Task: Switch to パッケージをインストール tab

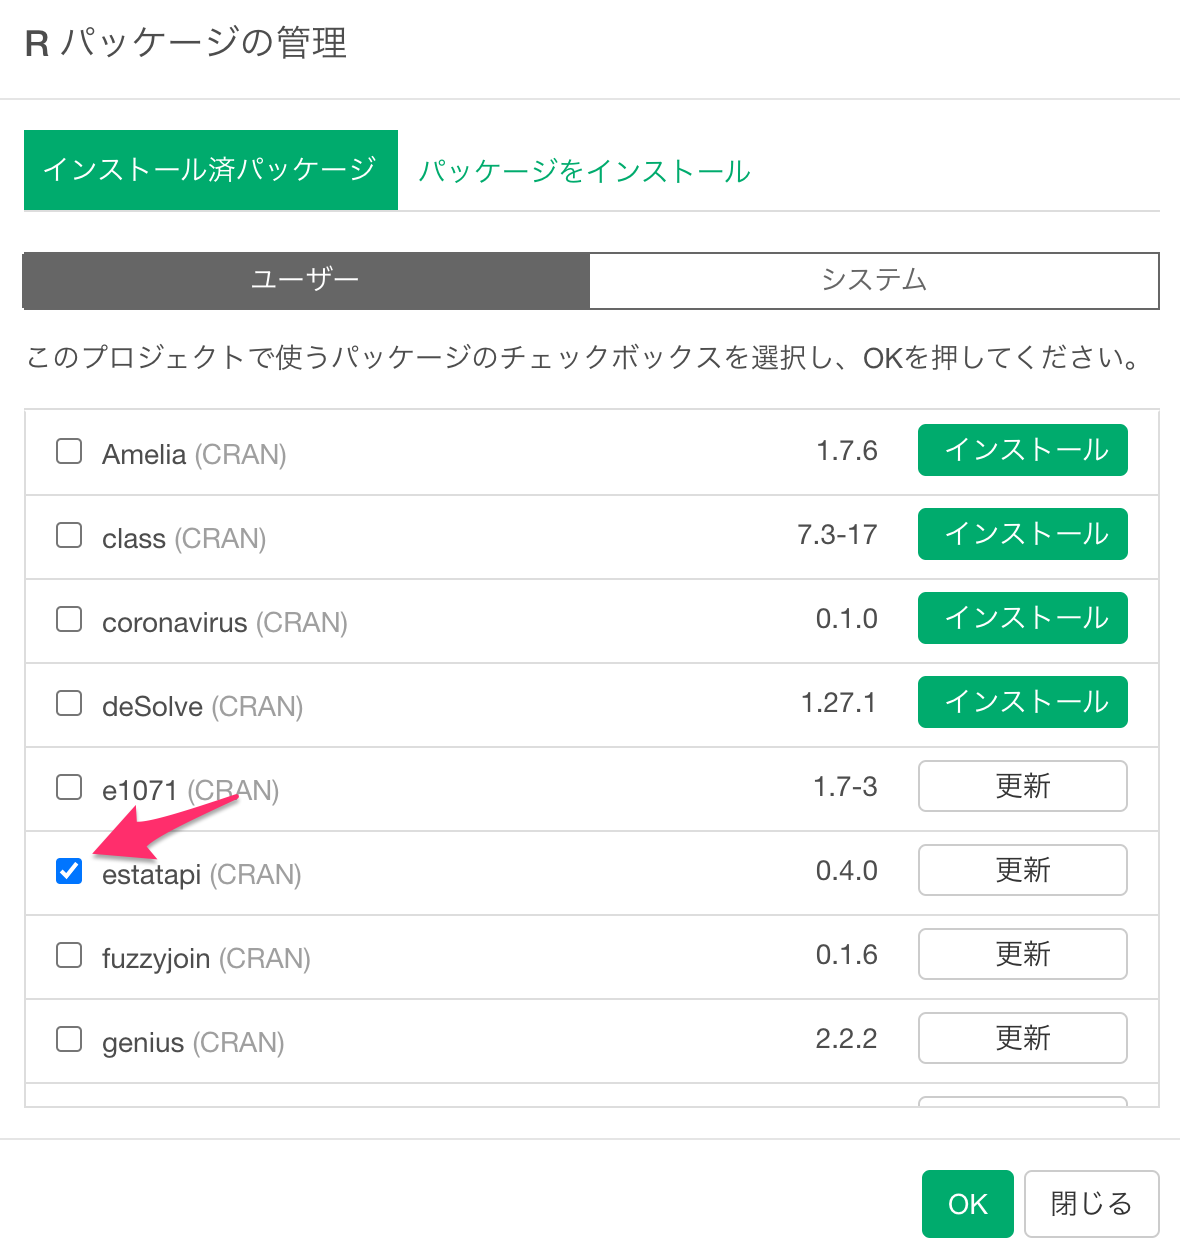Action: pos(584,171)
